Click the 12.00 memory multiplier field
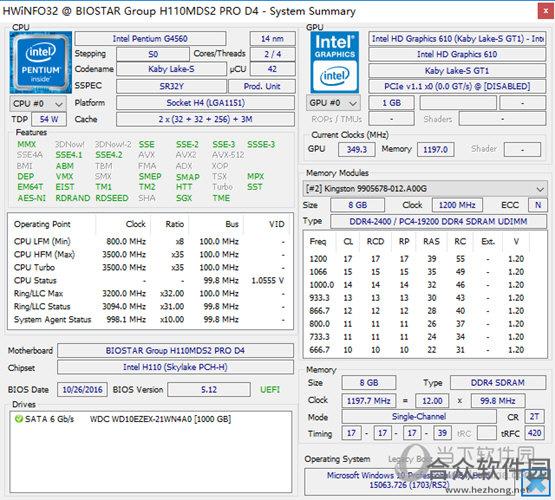The image size is (555, 500). click(x=432, y=401)
